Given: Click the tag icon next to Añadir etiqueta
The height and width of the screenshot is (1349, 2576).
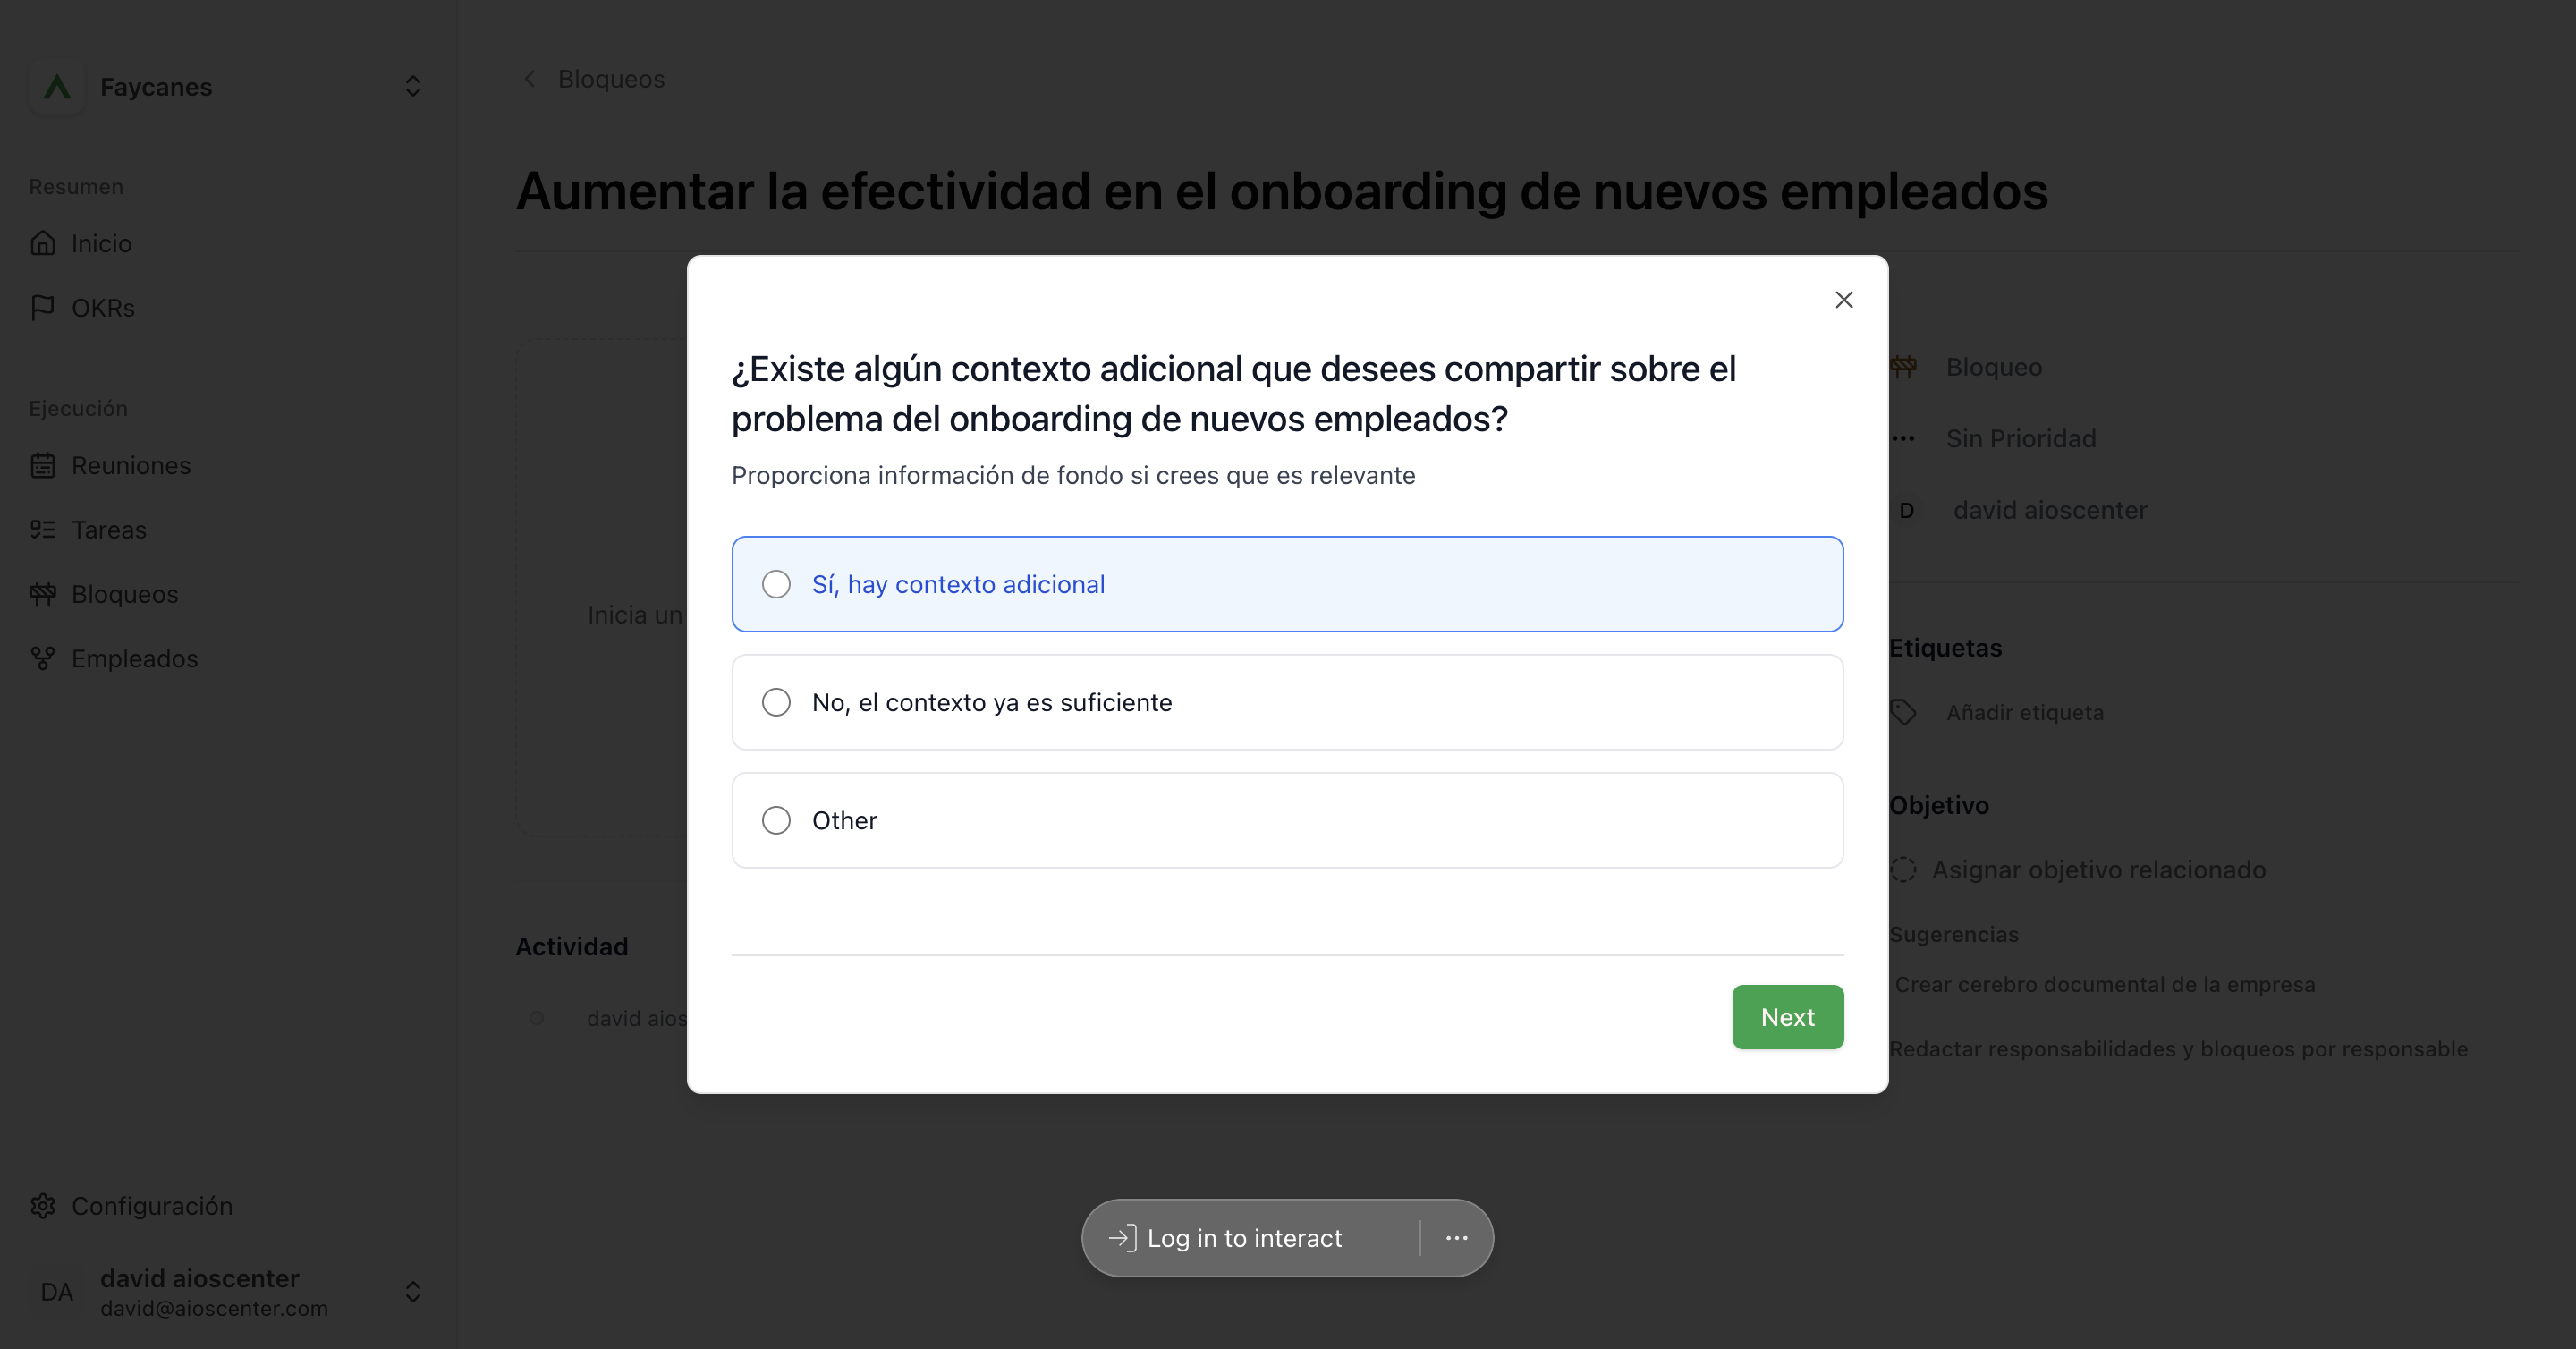Looking at the screenshot, I should [1904, 712].
